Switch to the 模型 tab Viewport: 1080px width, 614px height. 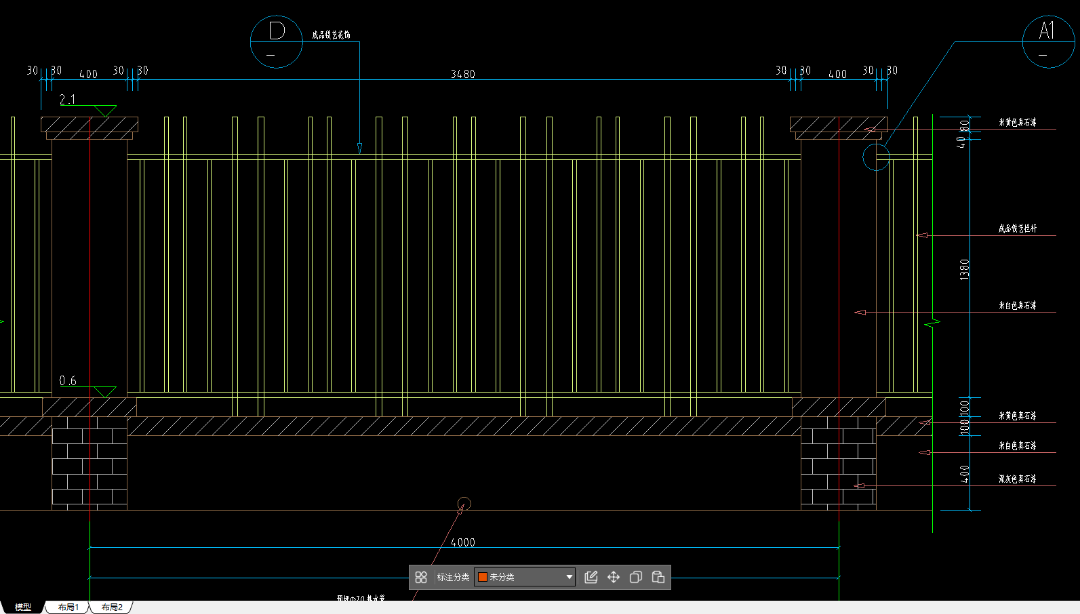pyautogui.click(x=23, y=607)
